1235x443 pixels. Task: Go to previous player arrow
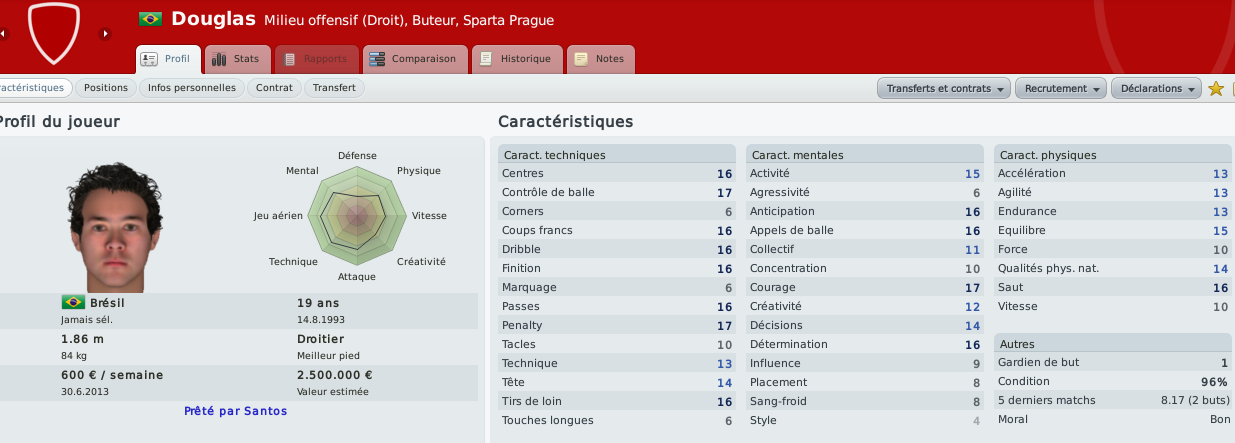click(x=2, y=33)
